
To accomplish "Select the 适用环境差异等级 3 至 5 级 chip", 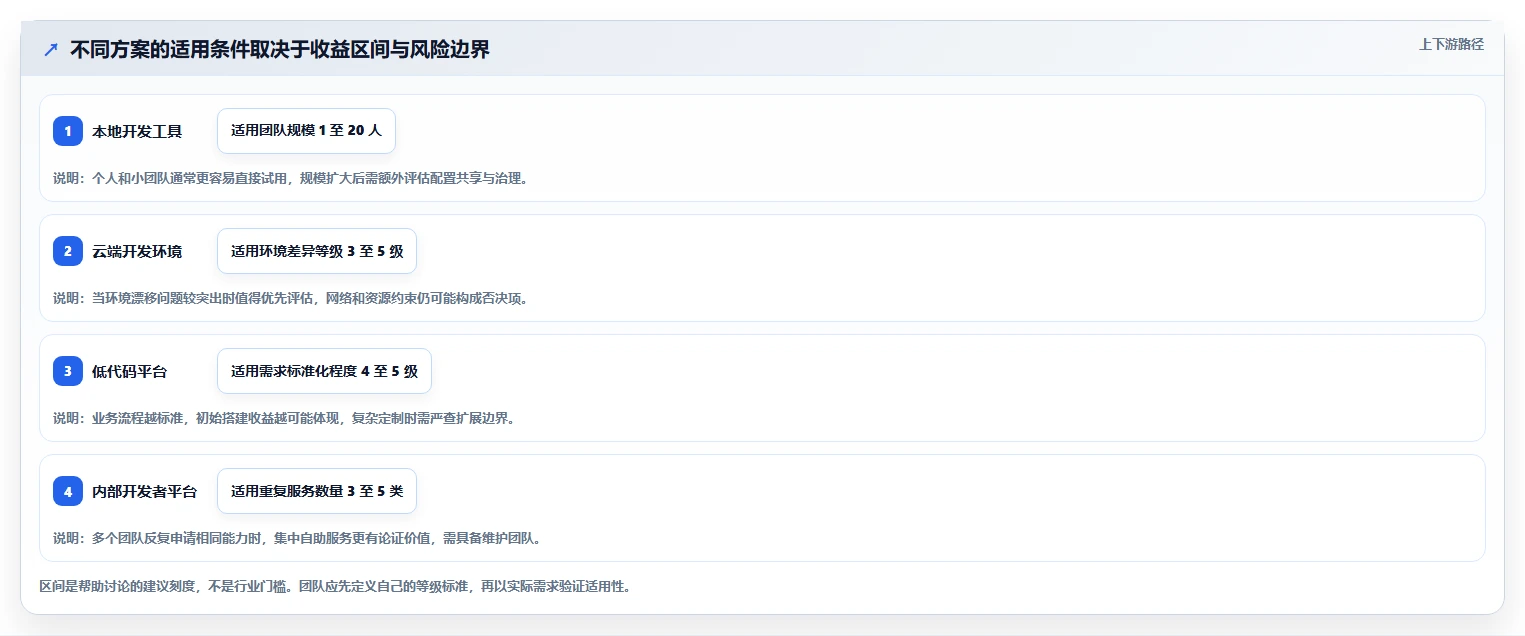I will point(317,251).
